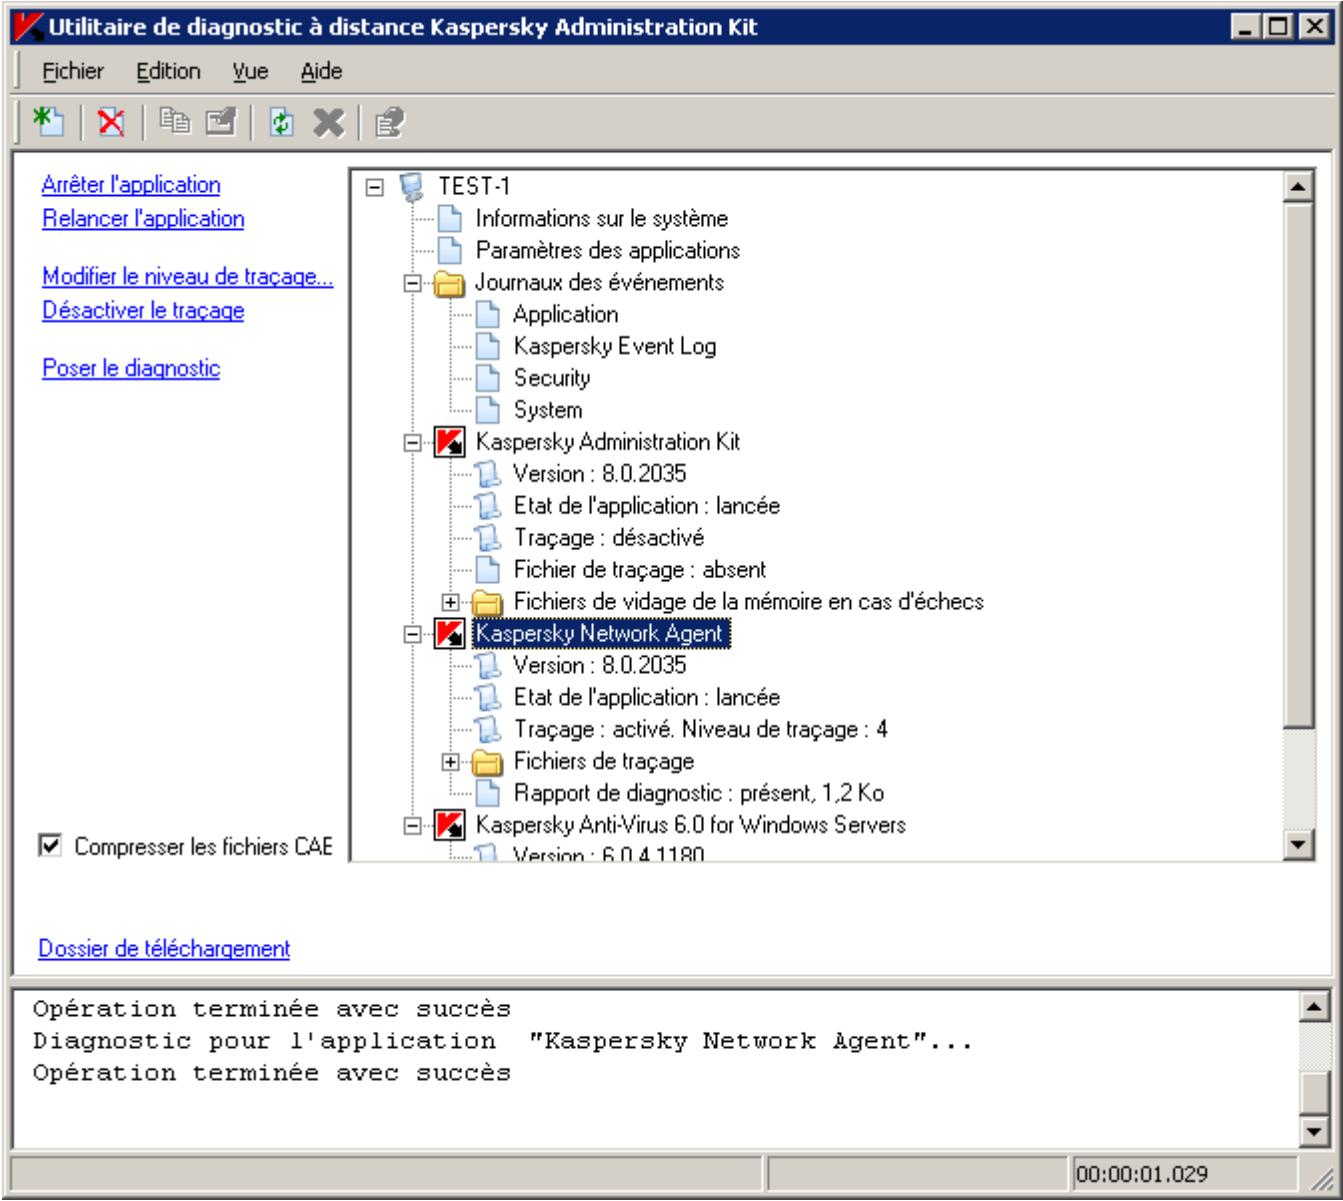Click the Kaspersky logo in the title bar
The image size is (1343, 1201).
click(27, 28)
